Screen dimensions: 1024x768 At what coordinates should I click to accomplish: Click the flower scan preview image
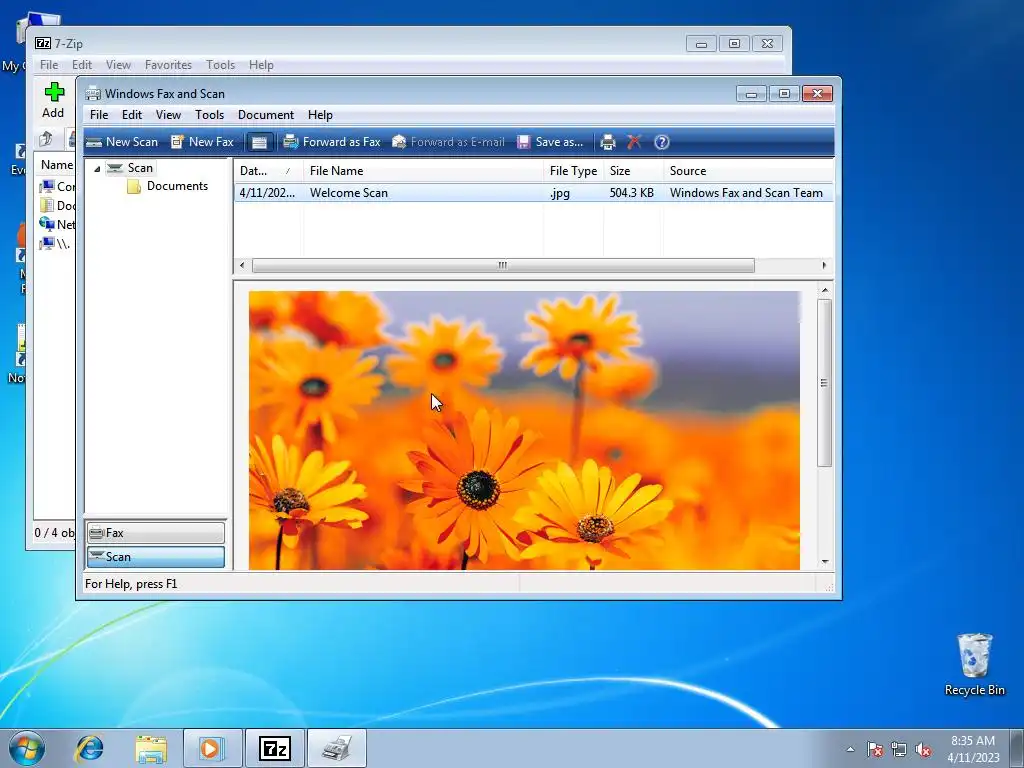[x=524, y=430]
